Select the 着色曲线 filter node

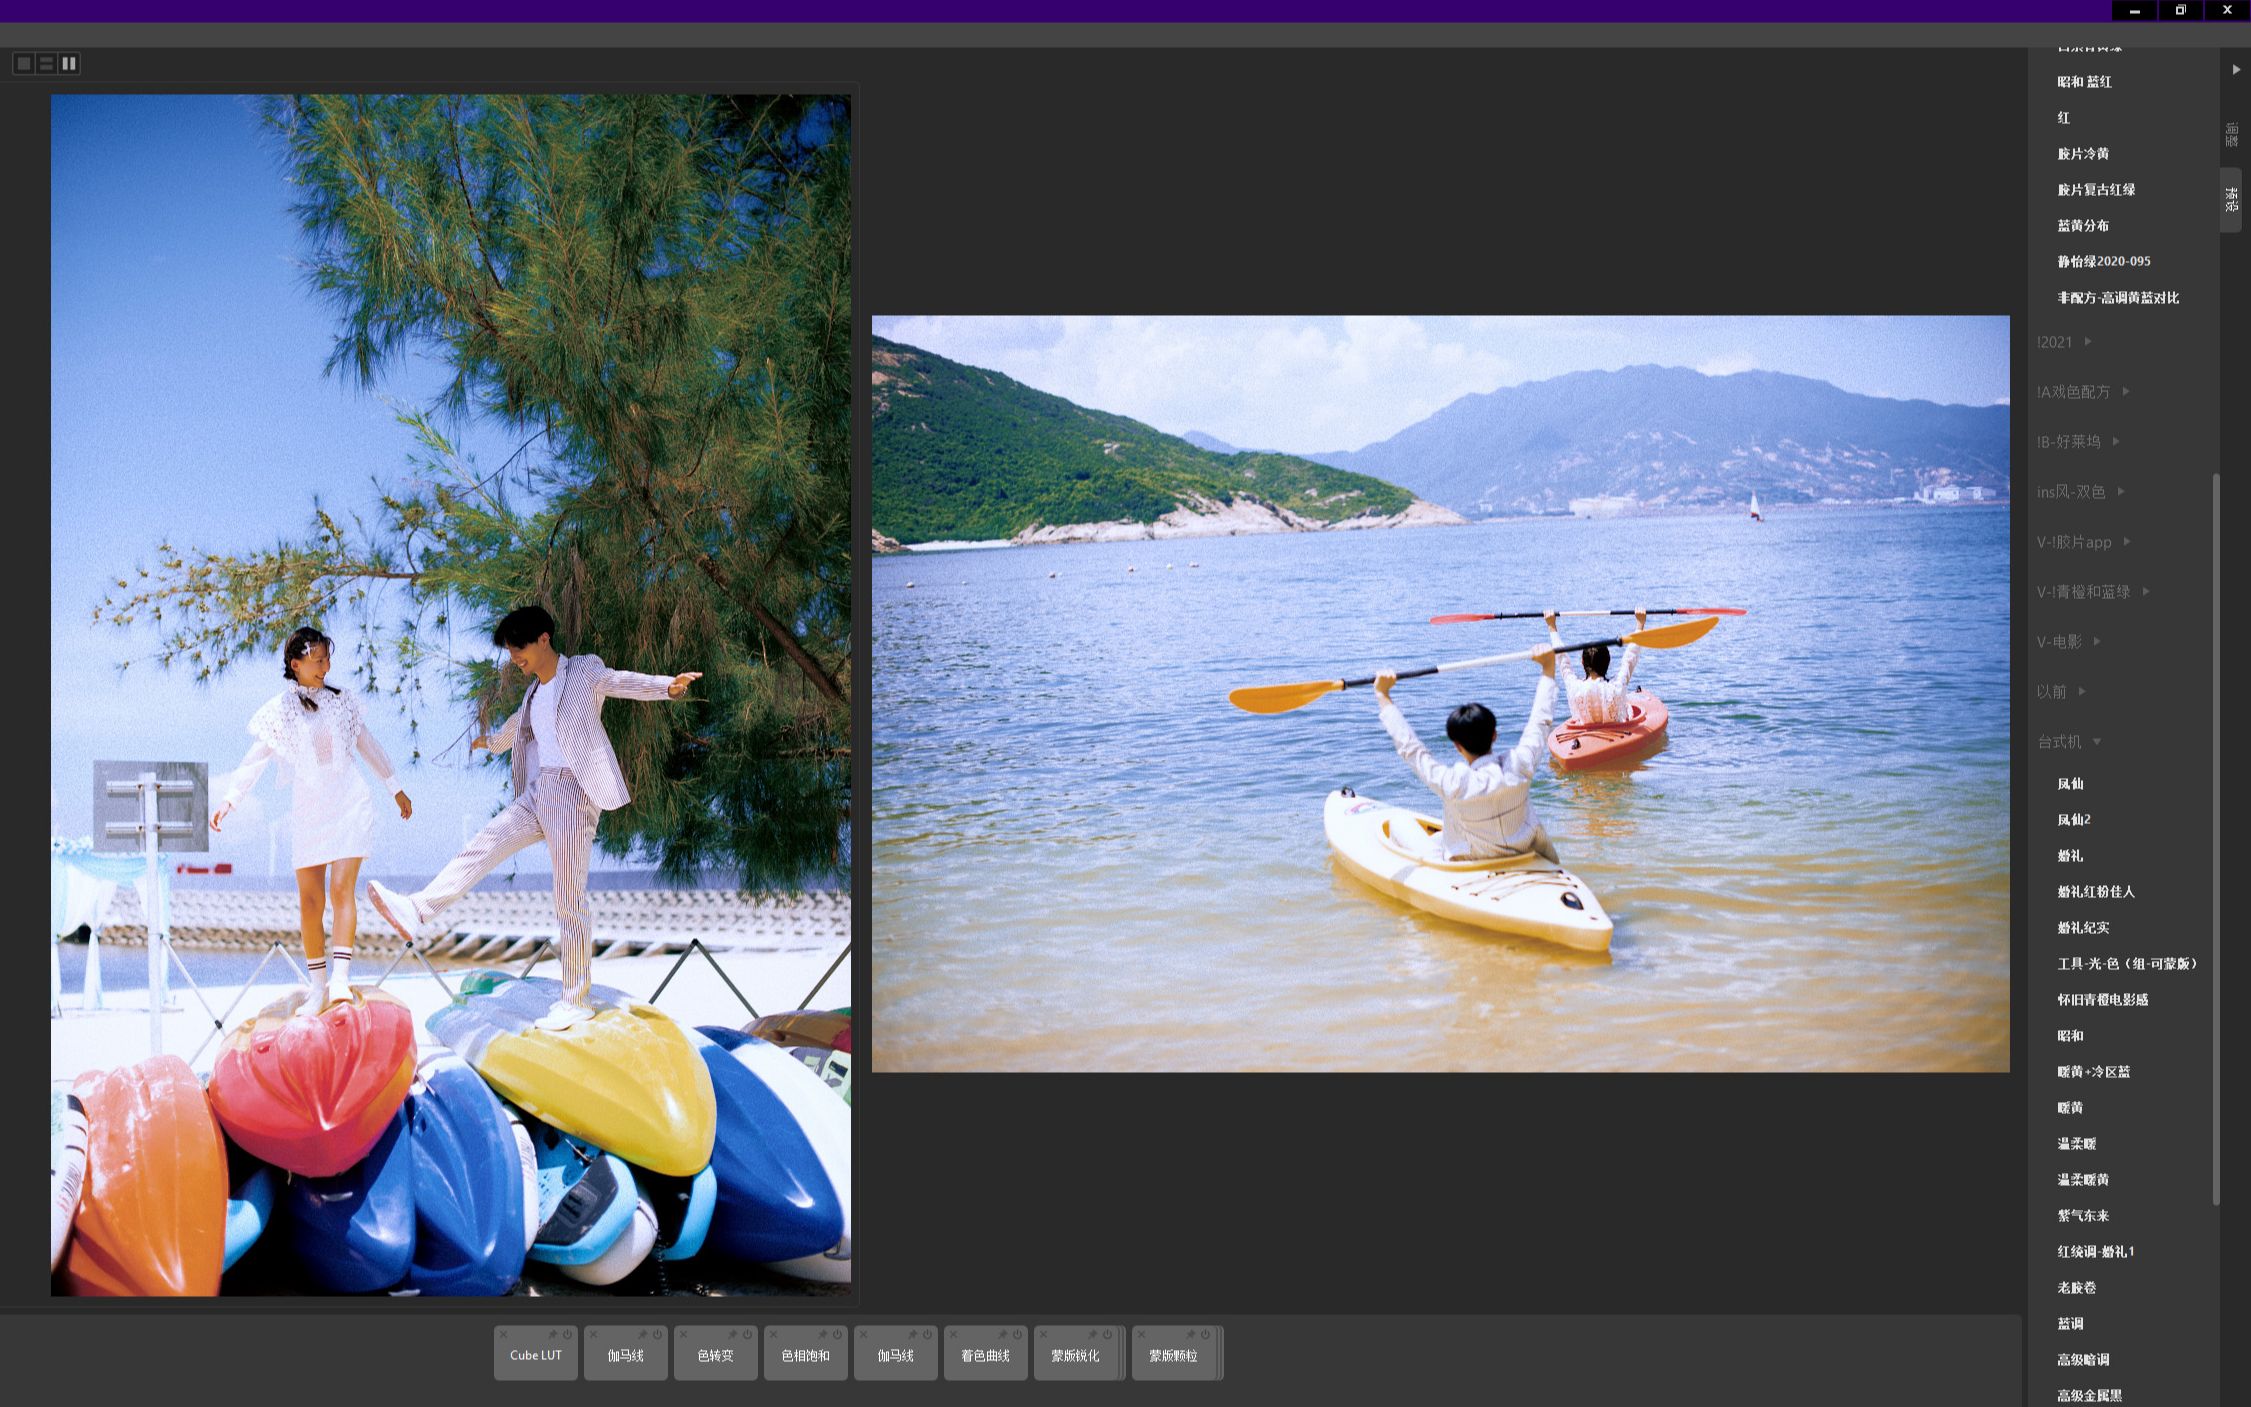coord(986,1354)
